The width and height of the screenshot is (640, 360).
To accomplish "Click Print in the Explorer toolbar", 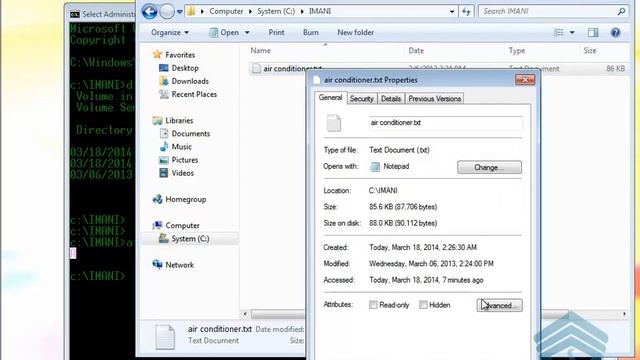I will tap(276, 32).
